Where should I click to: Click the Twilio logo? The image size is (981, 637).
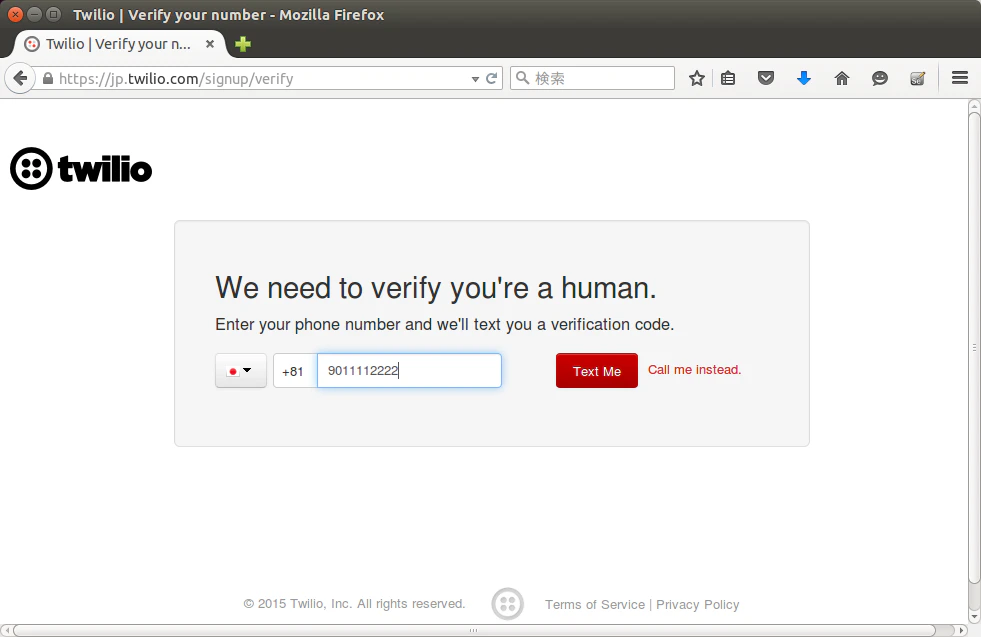[x=81, y=168]
